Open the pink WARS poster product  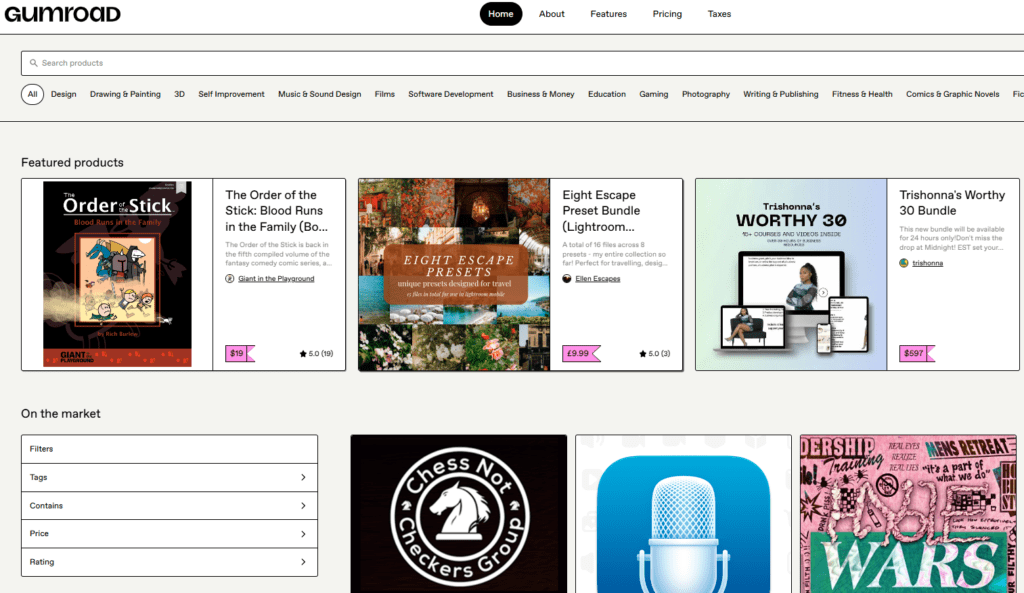tap(908, 514)
